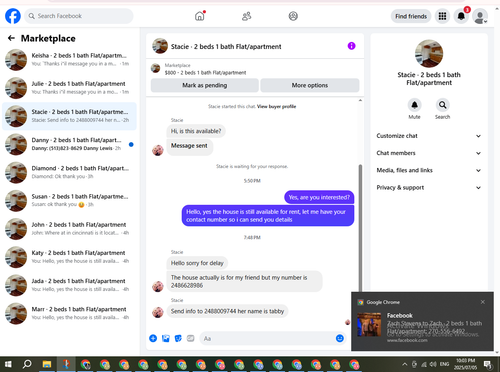Image resolution: width=500 pixels, height=372 pixels.
Task: Open Keisha's apartment conversation
Action: pos(69,60)
